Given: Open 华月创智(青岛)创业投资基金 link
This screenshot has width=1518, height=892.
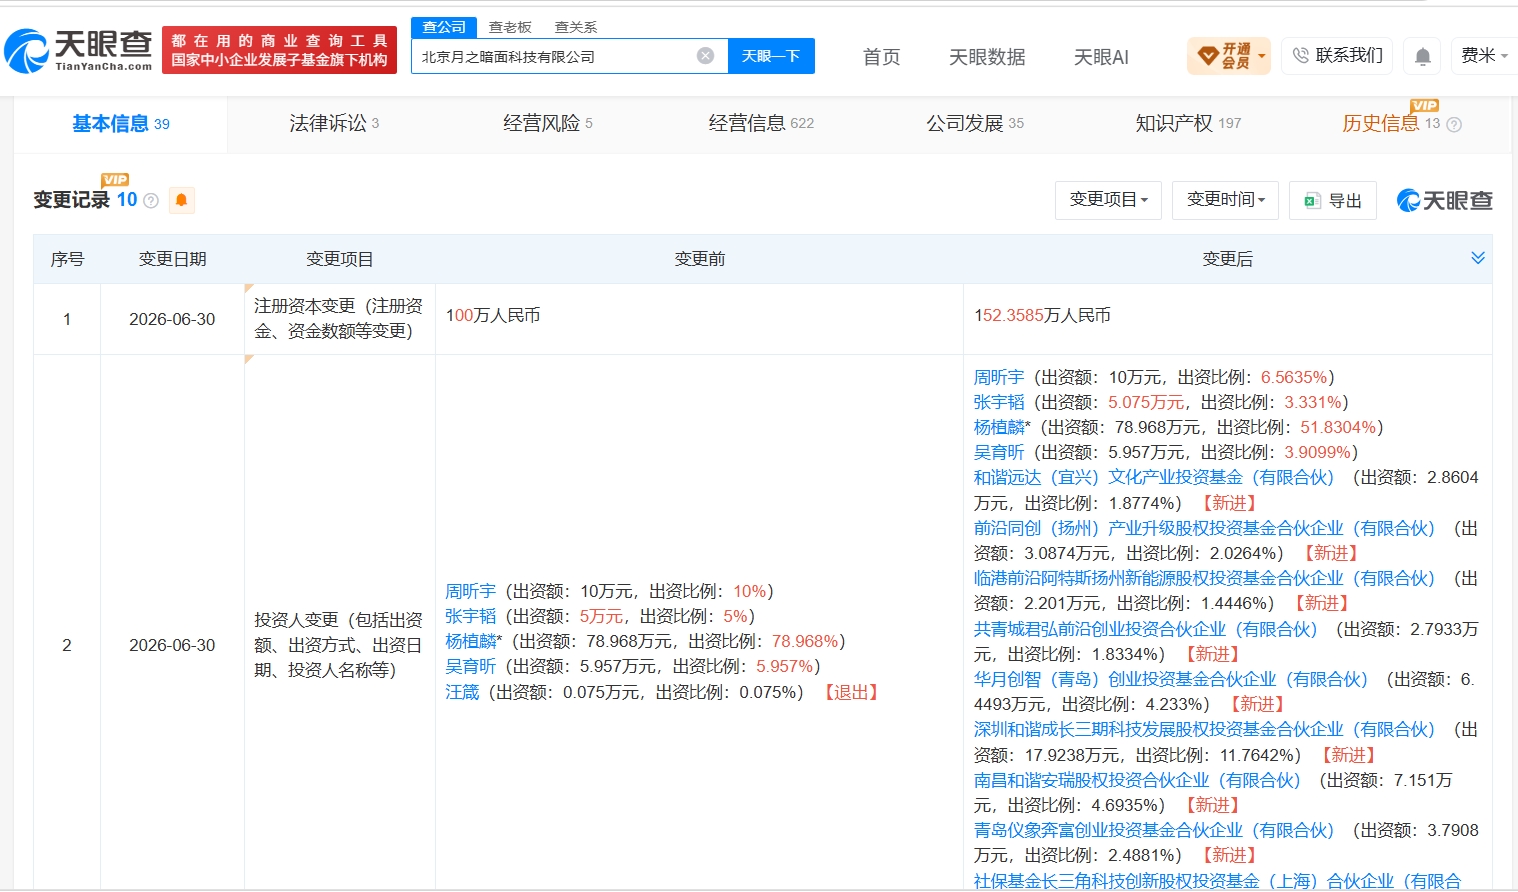Looking at the screenshot, I should click(1171, 679).
